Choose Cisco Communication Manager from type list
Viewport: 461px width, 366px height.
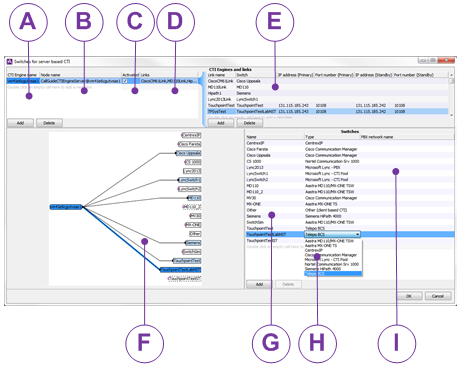click(331, 255)
